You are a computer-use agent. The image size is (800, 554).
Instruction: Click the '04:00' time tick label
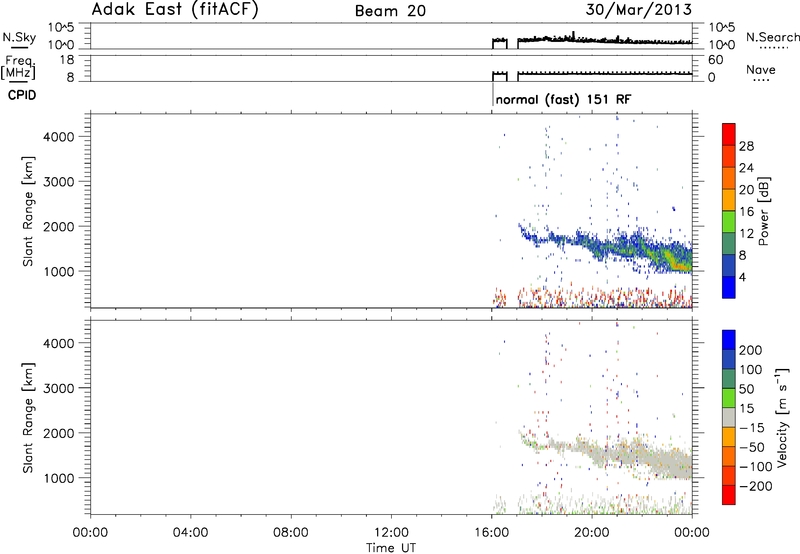[190, 533]
